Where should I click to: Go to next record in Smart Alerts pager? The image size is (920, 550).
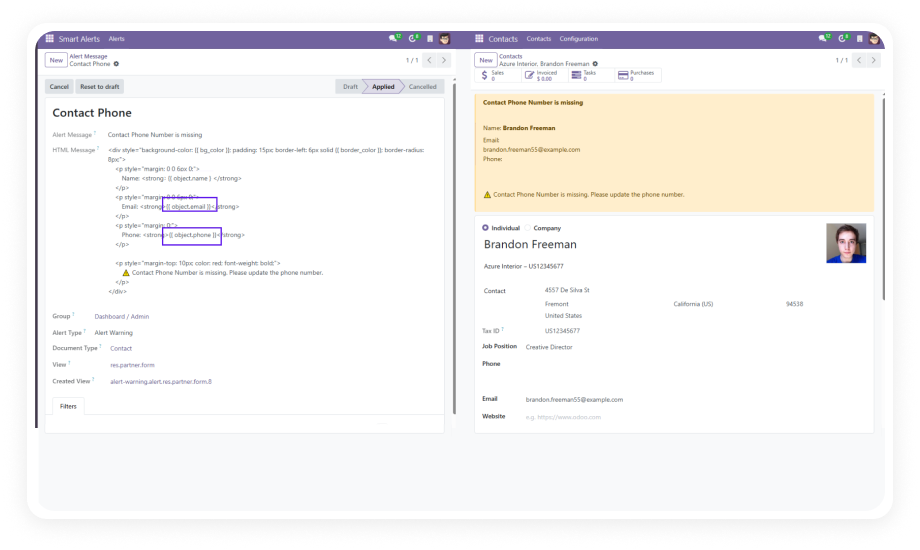tap(444, 60)
